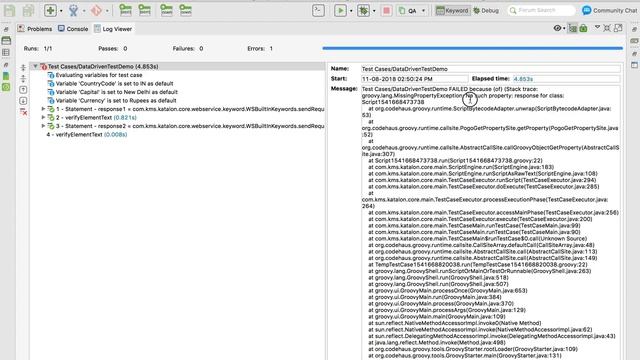Click the Collapse All log nodes icon
640x360 pixels.
(x=23, y=78)
